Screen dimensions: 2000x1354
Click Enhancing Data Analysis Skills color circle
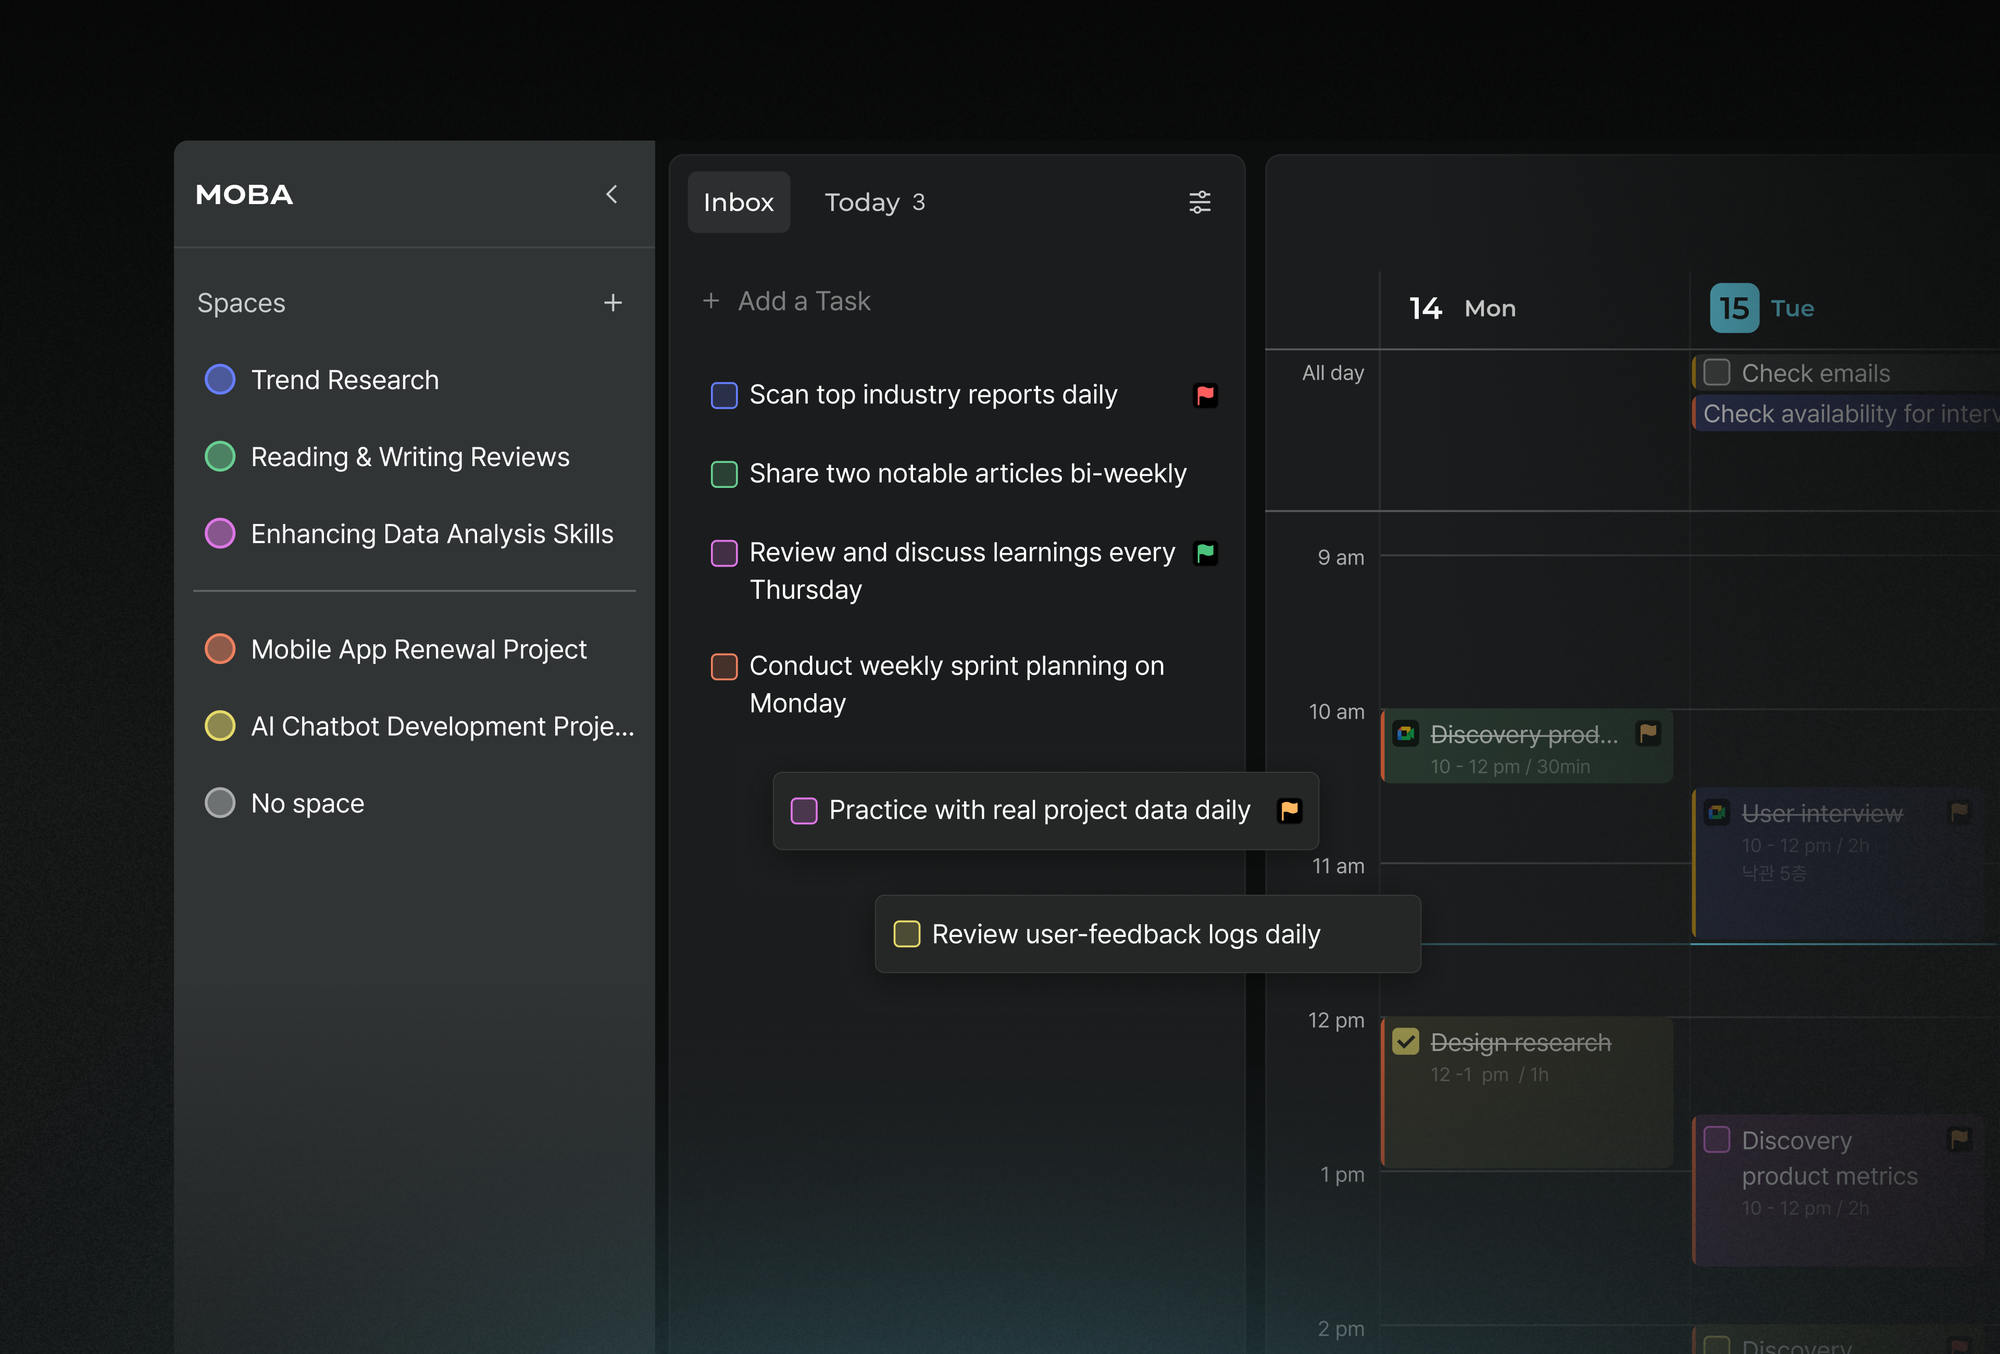tap(220, 534)
